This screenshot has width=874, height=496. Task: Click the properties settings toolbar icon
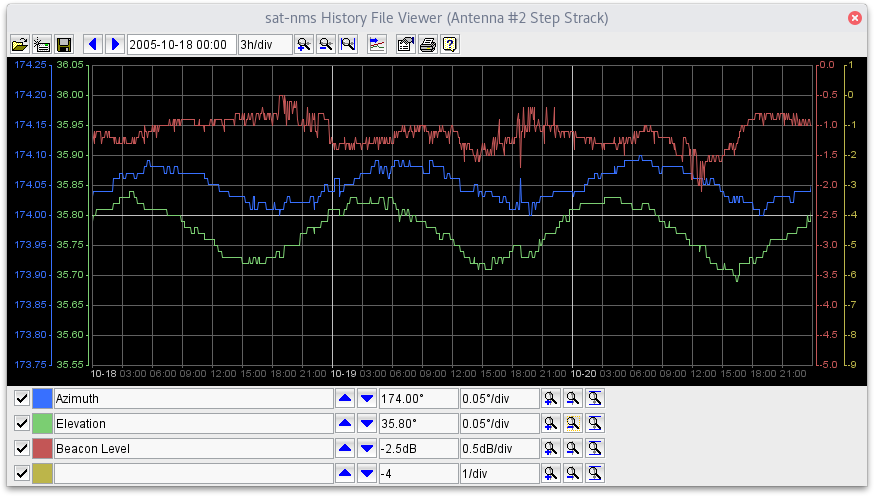pos(406,44)
